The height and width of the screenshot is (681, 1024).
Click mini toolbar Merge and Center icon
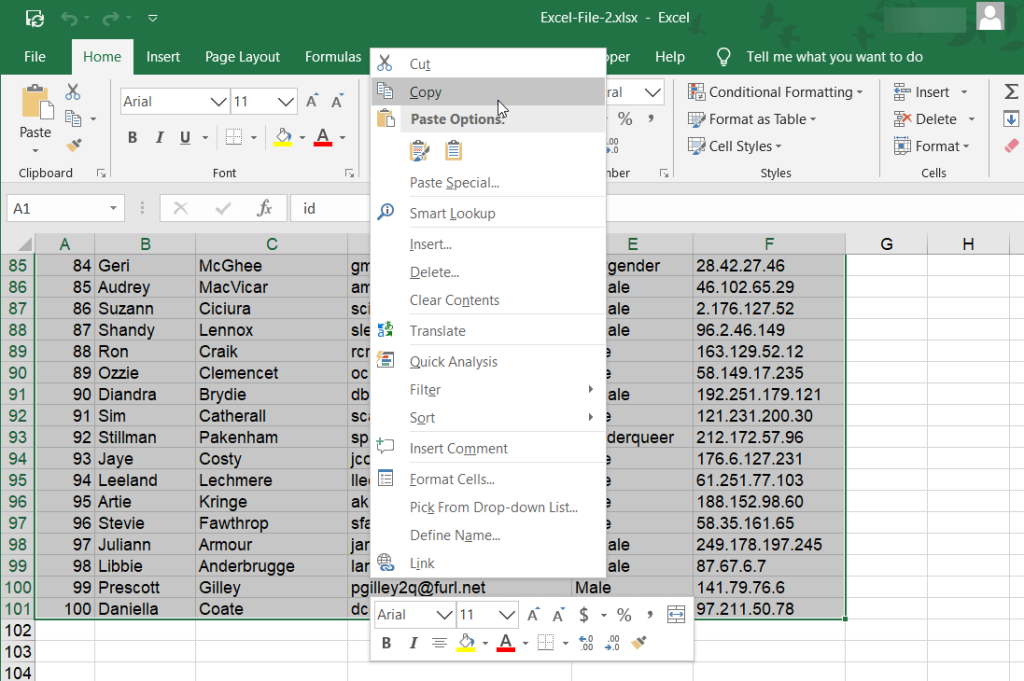coord(676,614)
